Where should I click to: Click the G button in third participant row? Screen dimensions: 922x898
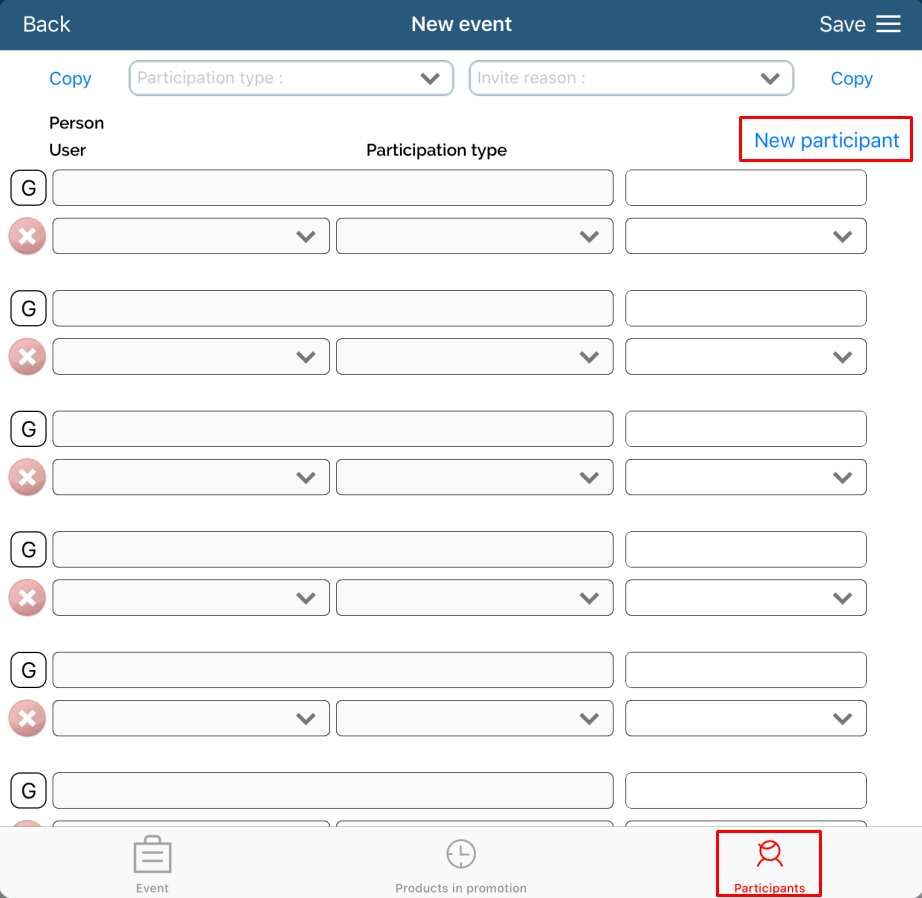pyautogui.click(x=28, y=429)
